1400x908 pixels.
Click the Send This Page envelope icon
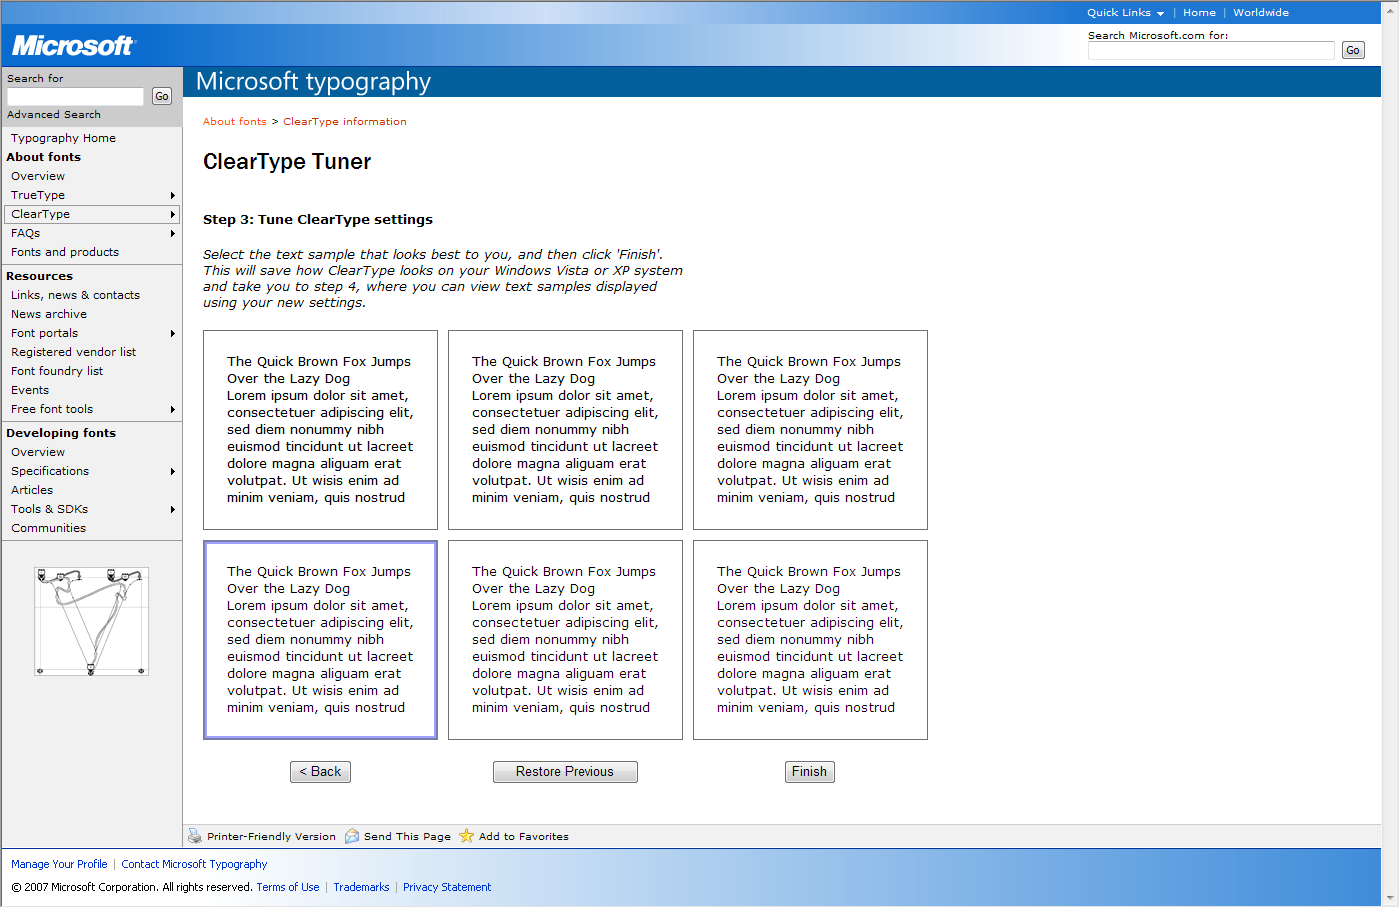tap(352, 836)
